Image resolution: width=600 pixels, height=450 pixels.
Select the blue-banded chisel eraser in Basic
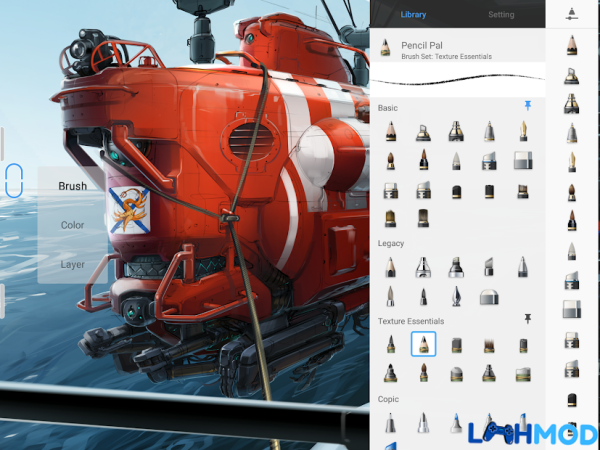[489, 161]
